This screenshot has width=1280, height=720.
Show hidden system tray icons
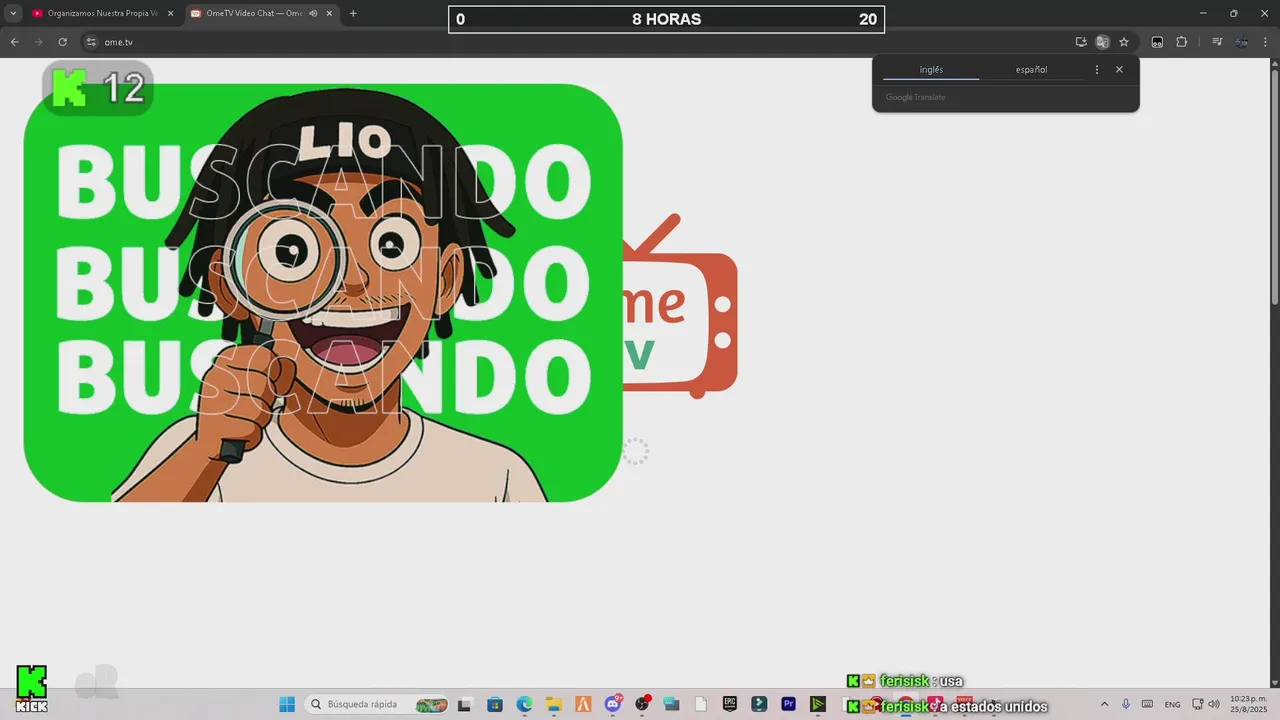[1104, 704]
